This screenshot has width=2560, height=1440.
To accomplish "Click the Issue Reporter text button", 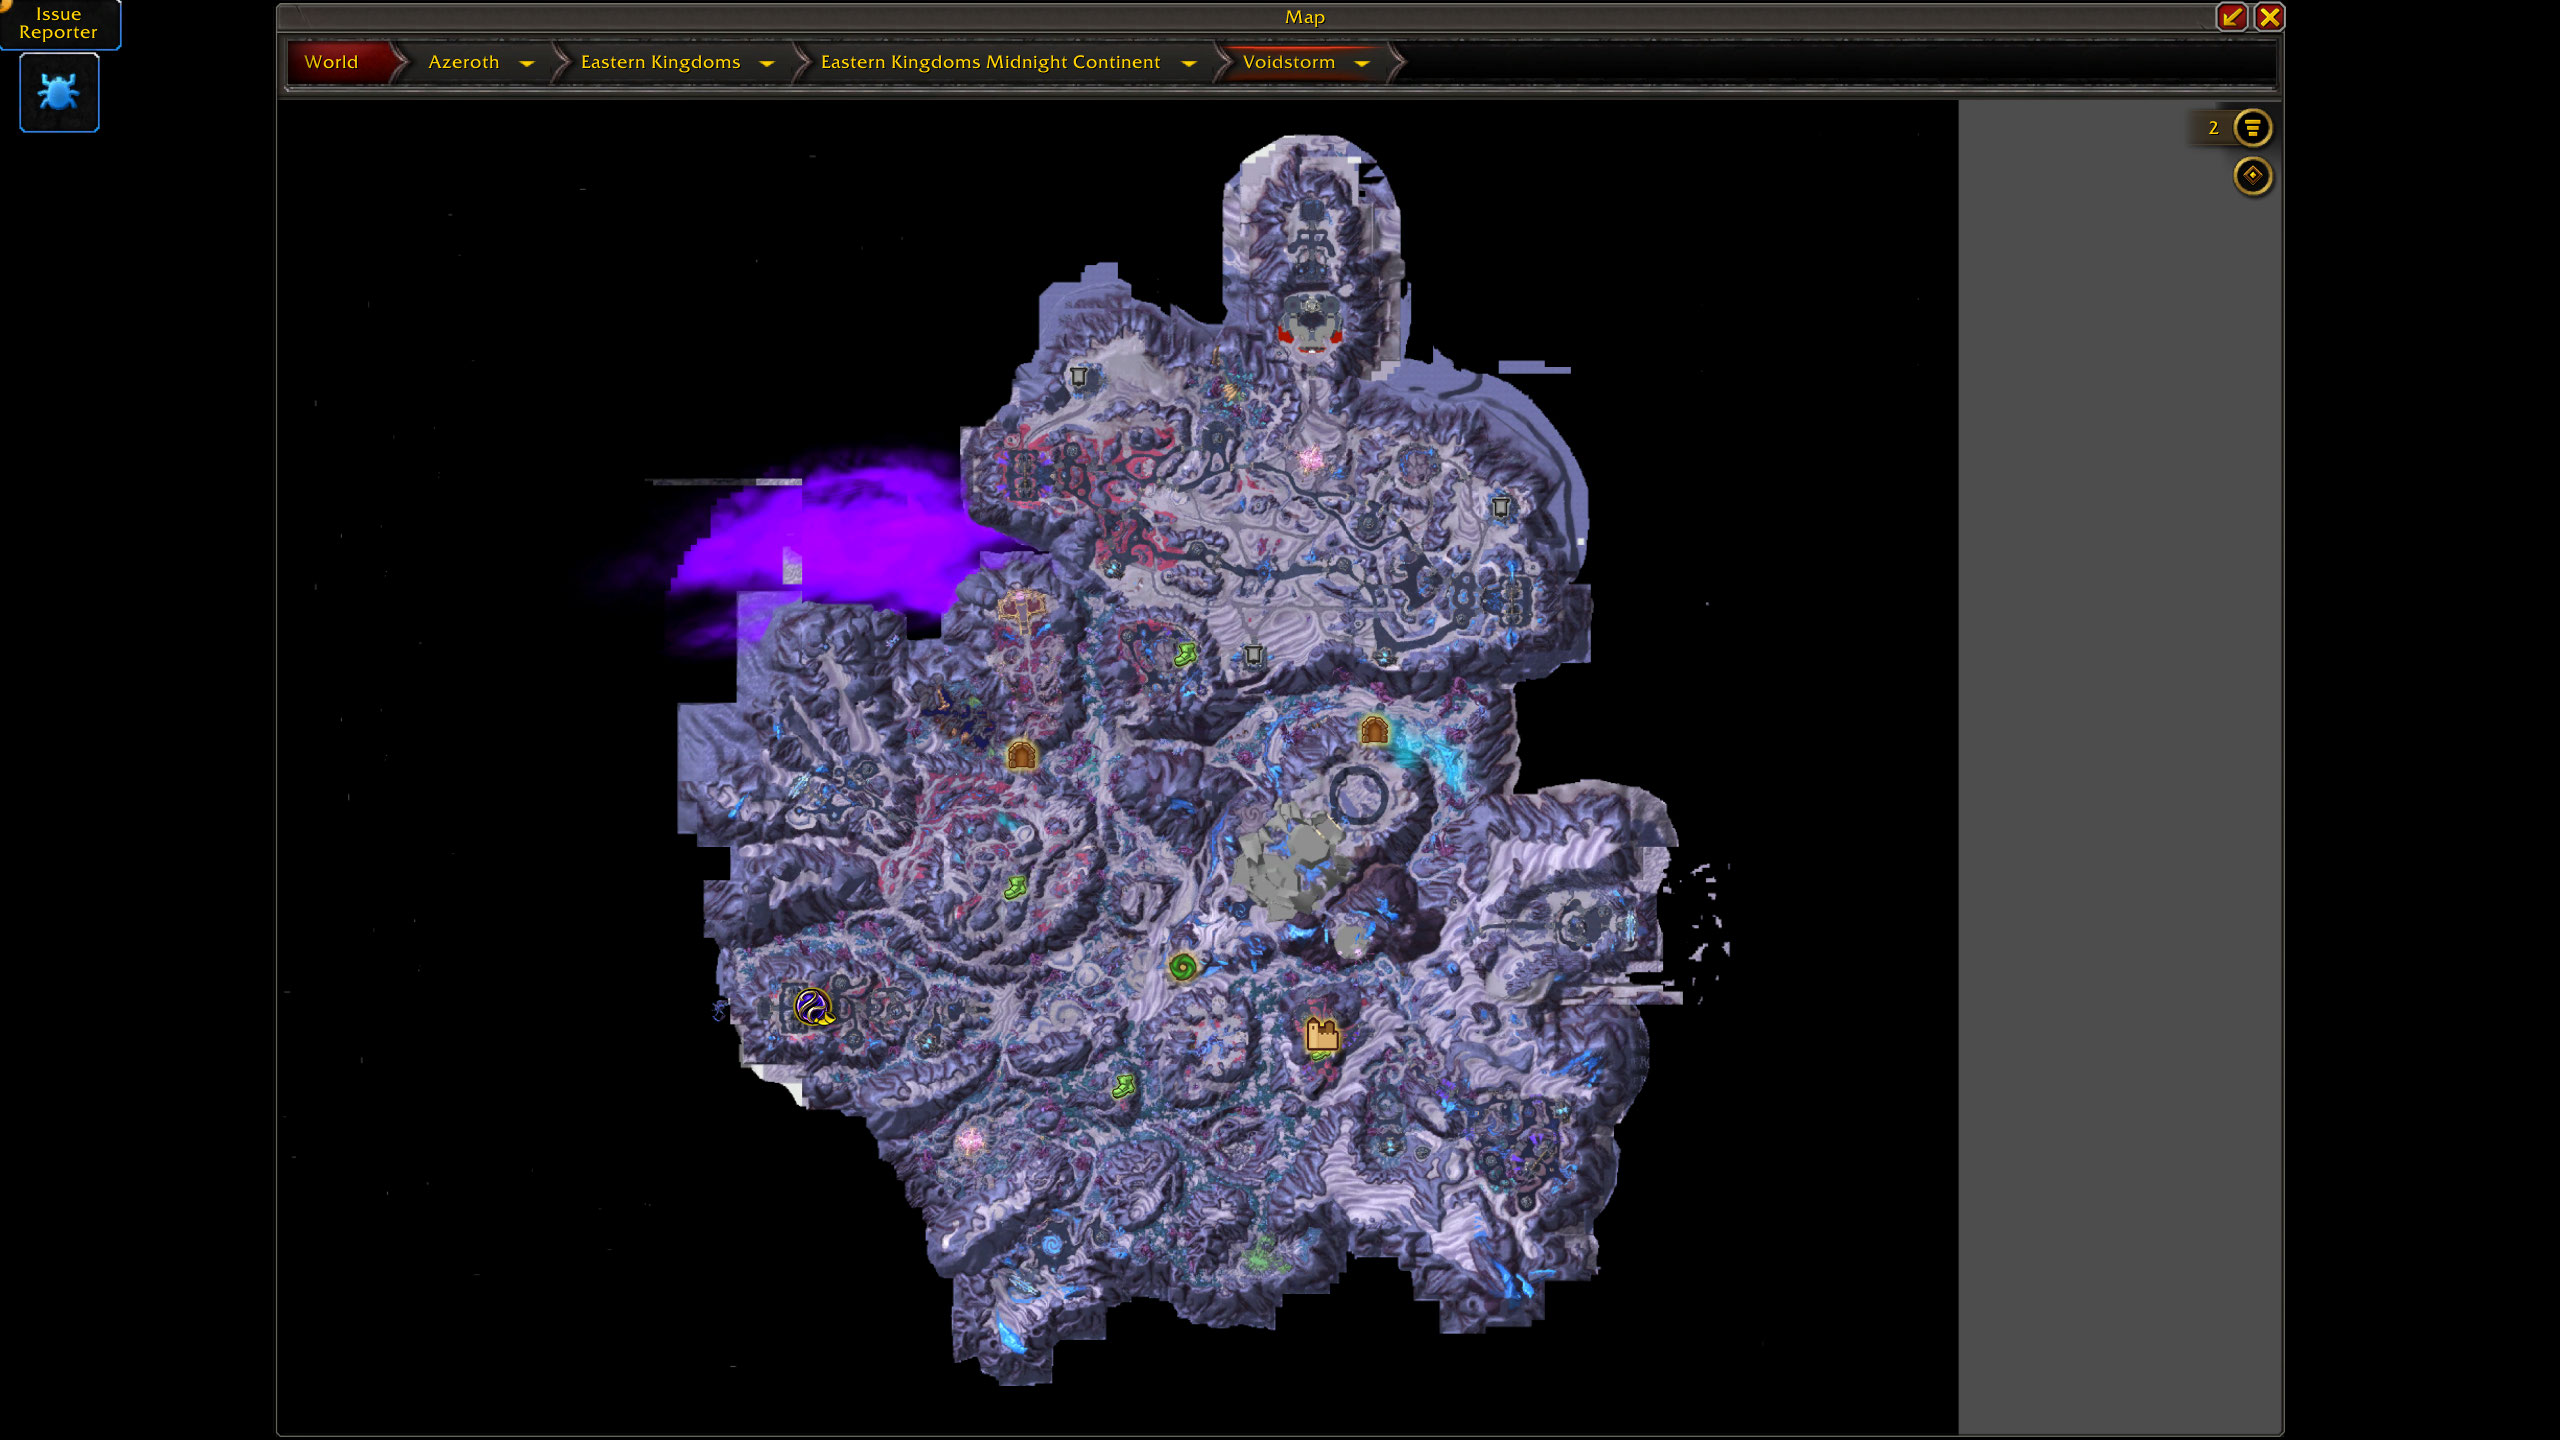I will [x=58, y=23].
